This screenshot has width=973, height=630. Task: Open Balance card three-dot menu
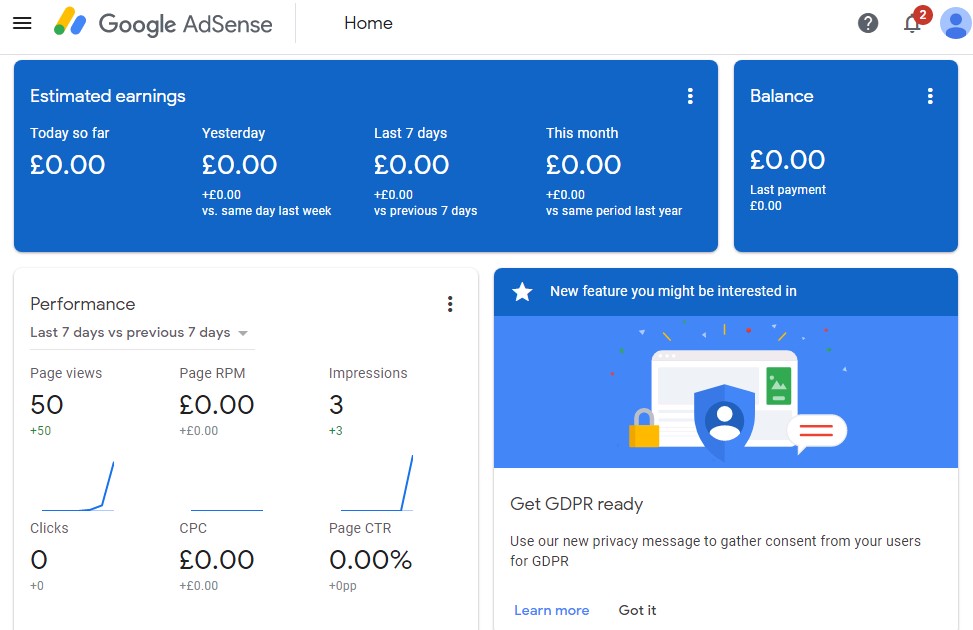pyautogui.click(x=930, y=96)
